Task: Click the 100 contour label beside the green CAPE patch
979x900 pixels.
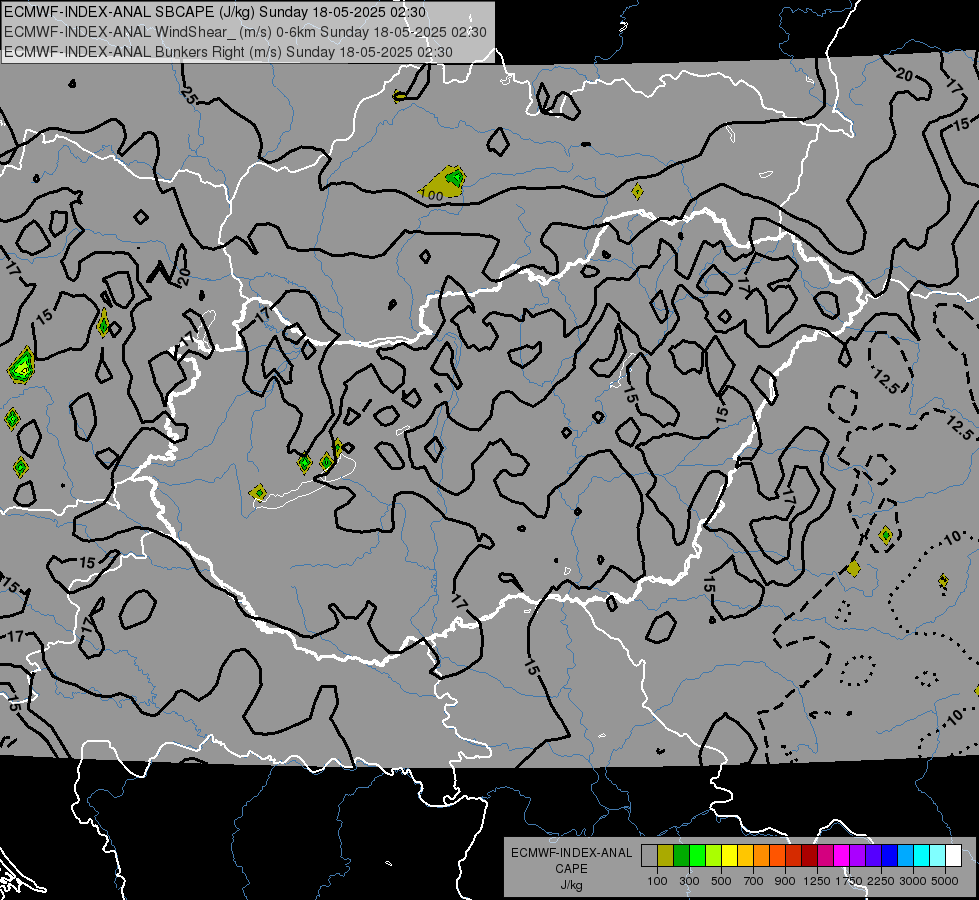Action: click(431, 195)
